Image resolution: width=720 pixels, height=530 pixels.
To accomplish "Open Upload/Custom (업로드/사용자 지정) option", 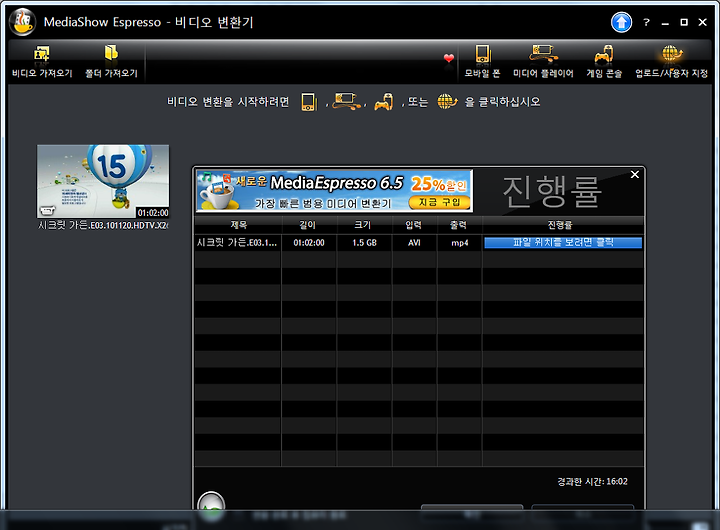I will point(671,61).
